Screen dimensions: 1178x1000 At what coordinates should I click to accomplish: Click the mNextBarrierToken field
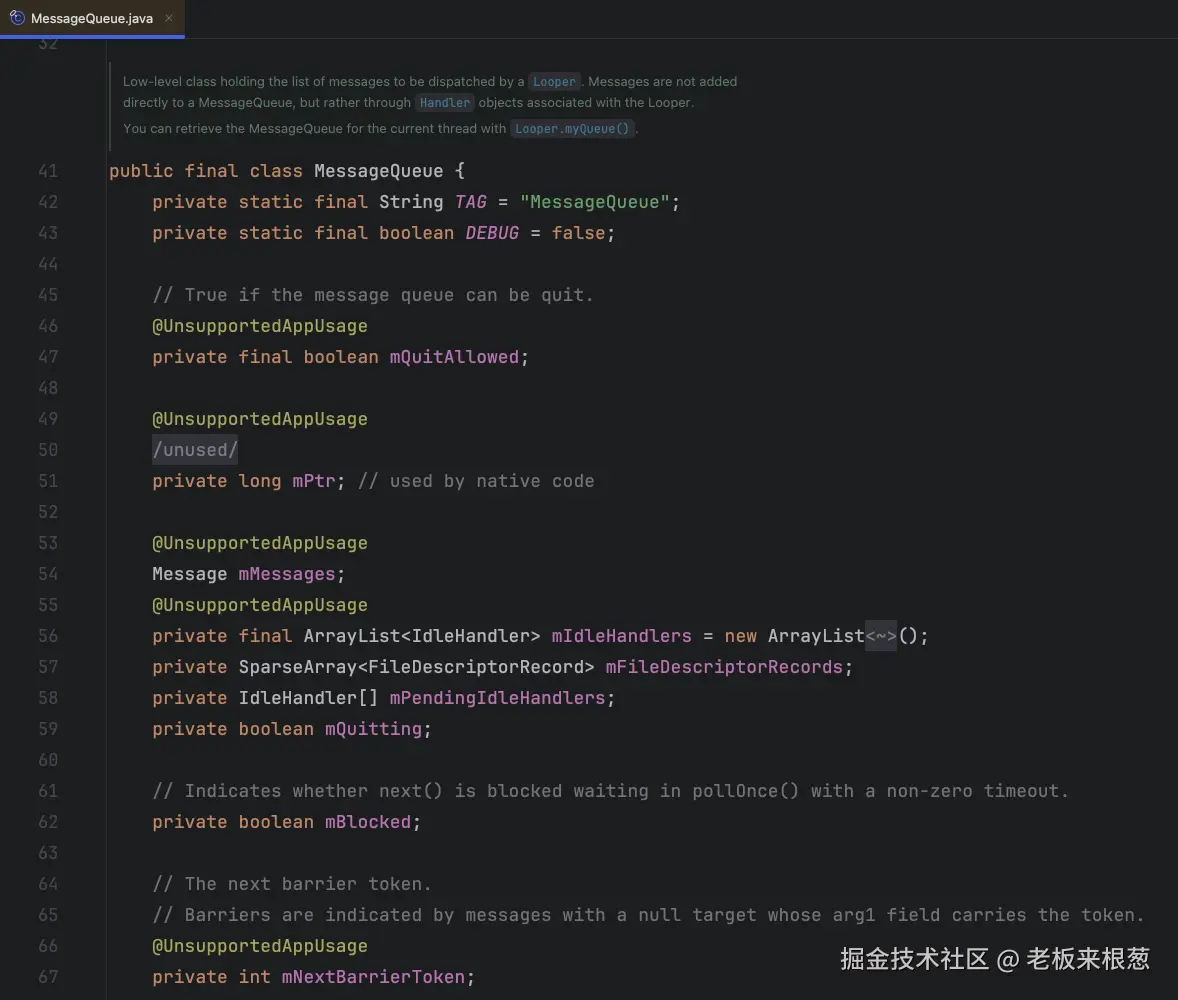coord(373,976)
